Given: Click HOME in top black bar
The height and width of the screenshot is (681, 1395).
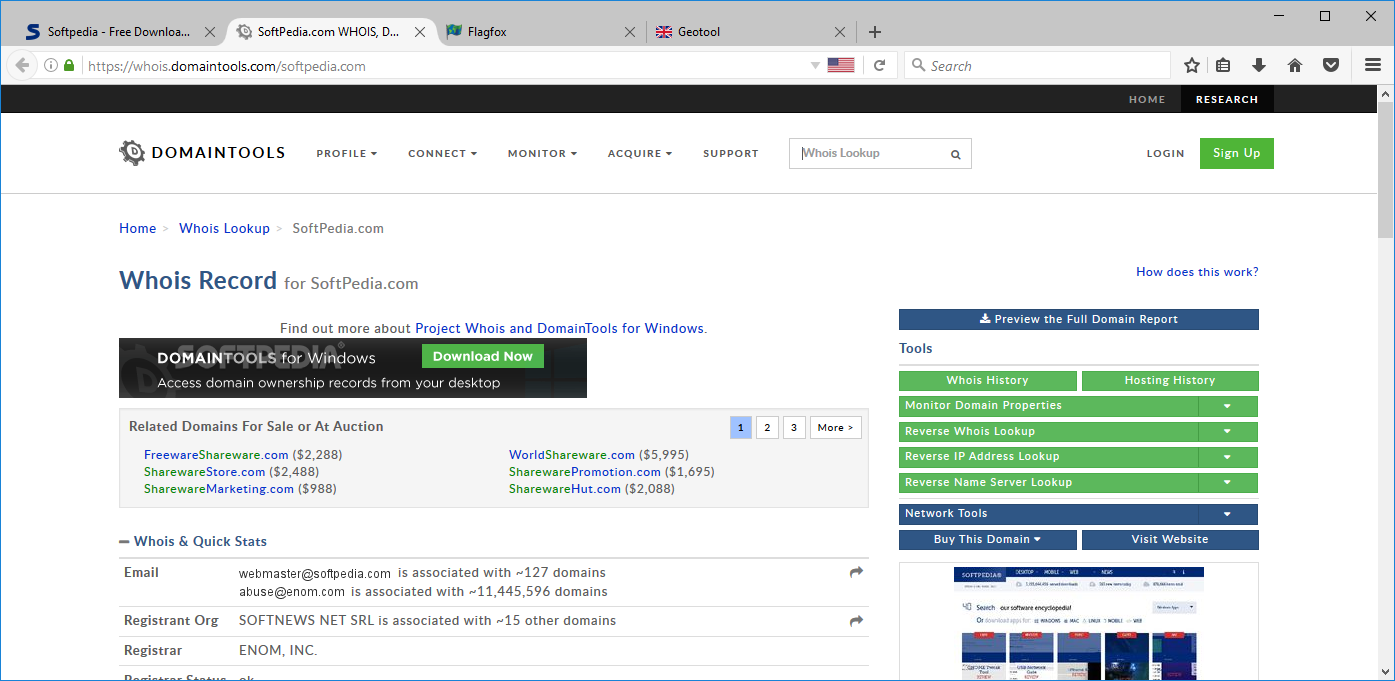Looking at the screenshot, I should pos(1147,100).
